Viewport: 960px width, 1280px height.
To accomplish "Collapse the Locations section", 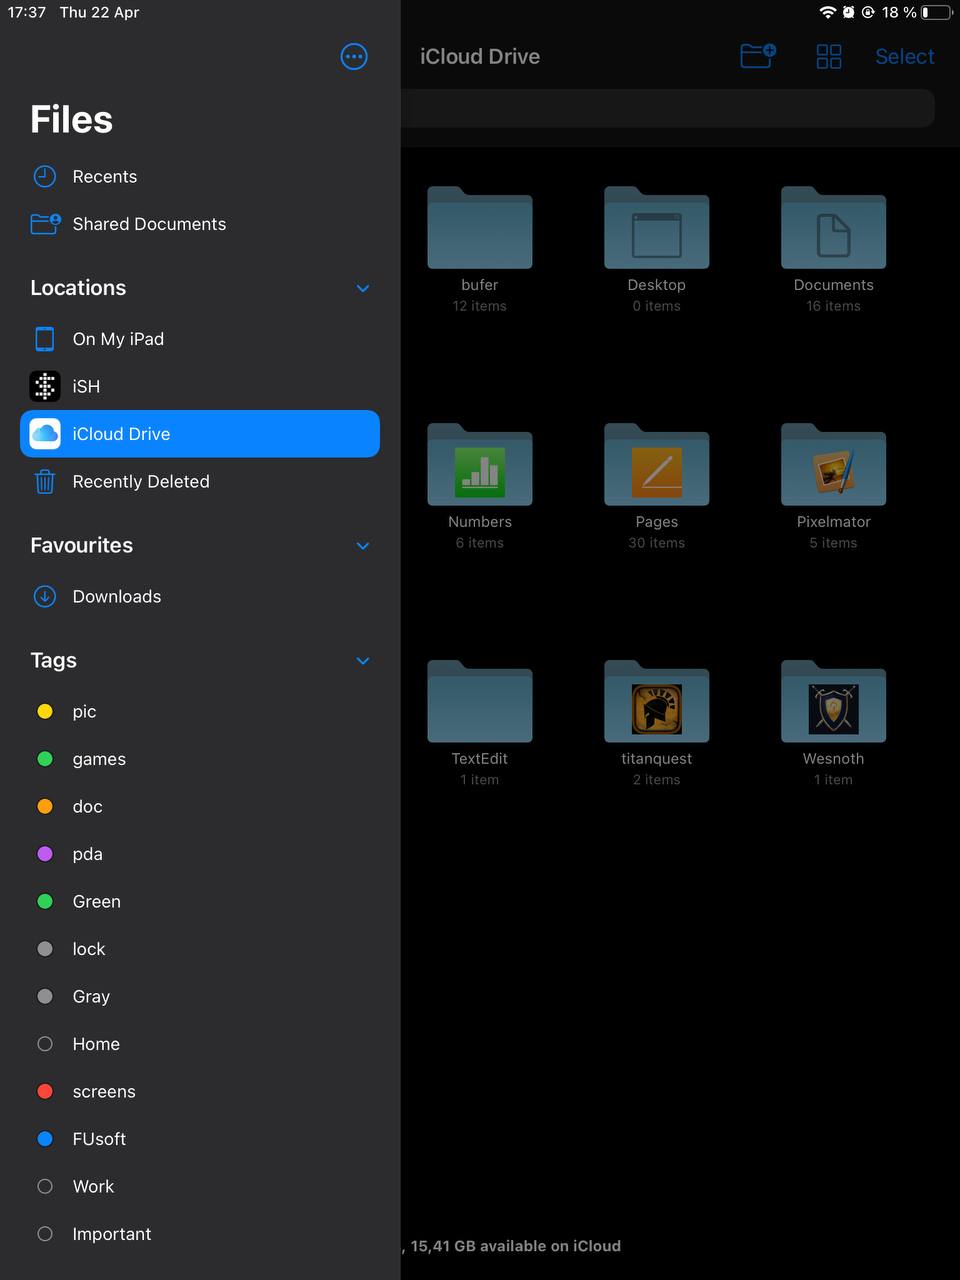I will coord(363,288).
